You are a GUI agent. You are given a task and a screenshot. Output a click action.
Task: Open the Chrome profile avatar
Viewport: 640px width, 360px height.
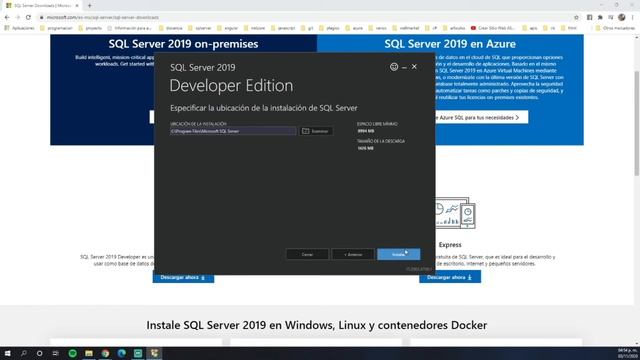coord(622,17)
